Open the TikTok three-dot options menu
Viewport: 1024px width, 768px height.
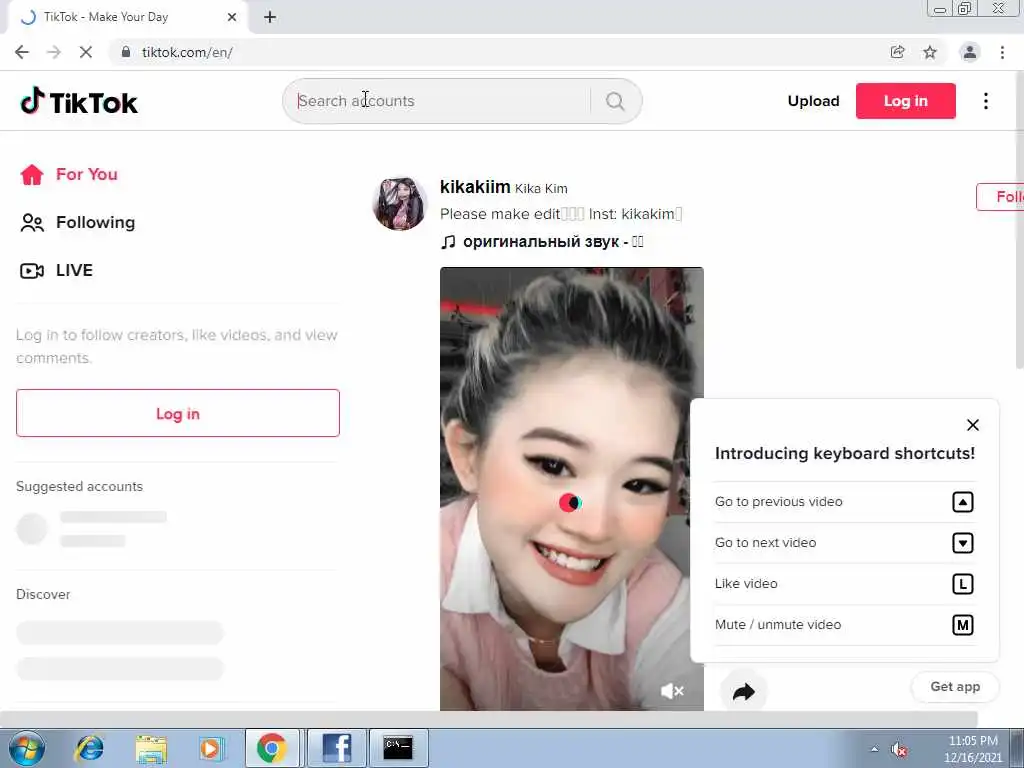985,101
